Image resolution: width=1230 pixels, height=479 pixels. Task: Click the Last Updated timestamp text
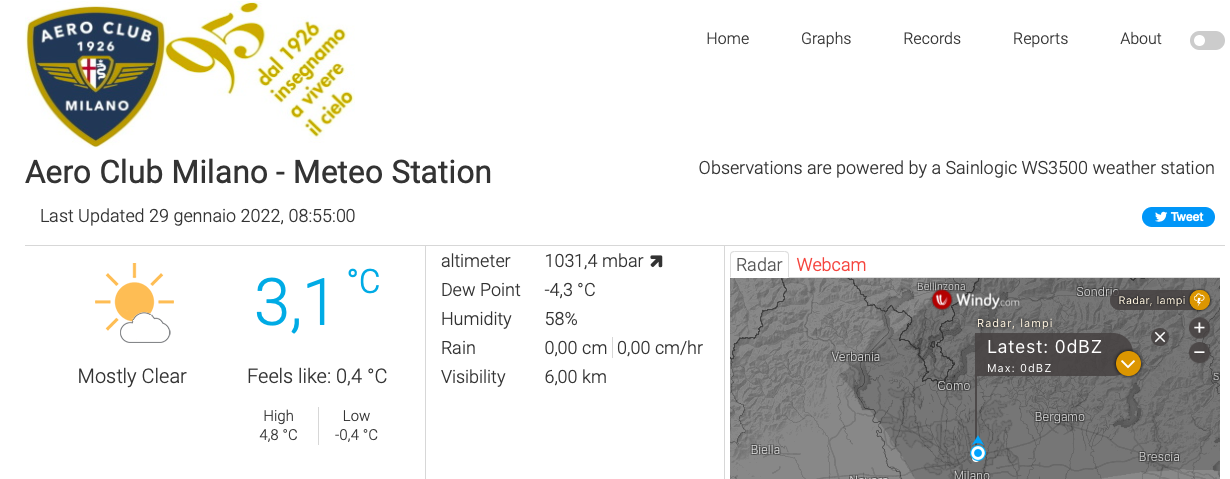click(x=197, y=216)
